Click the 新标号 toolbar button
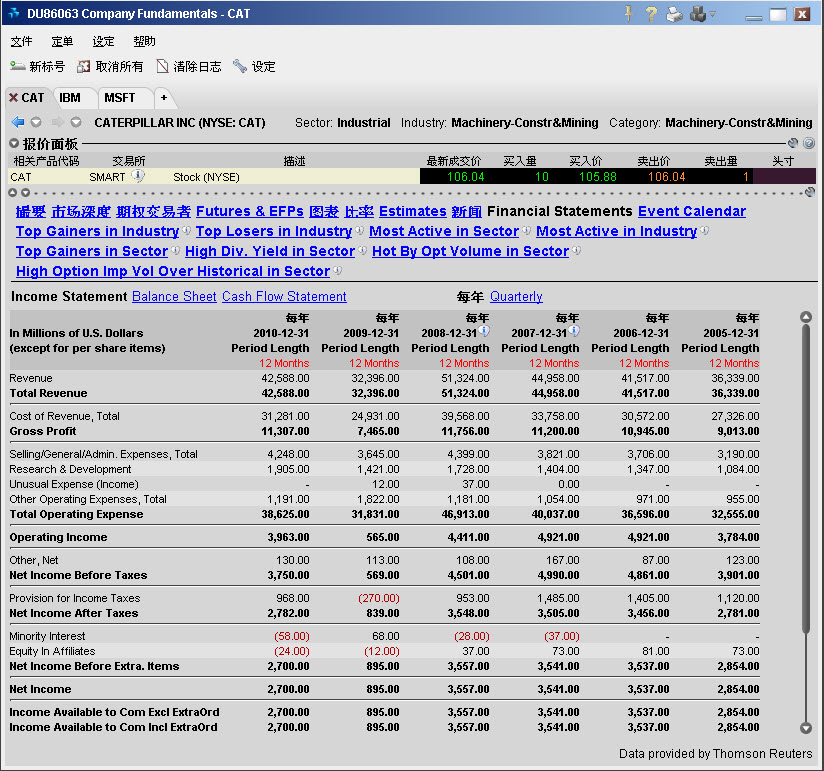The image size is (824, 771). click(x=38, y=67)
